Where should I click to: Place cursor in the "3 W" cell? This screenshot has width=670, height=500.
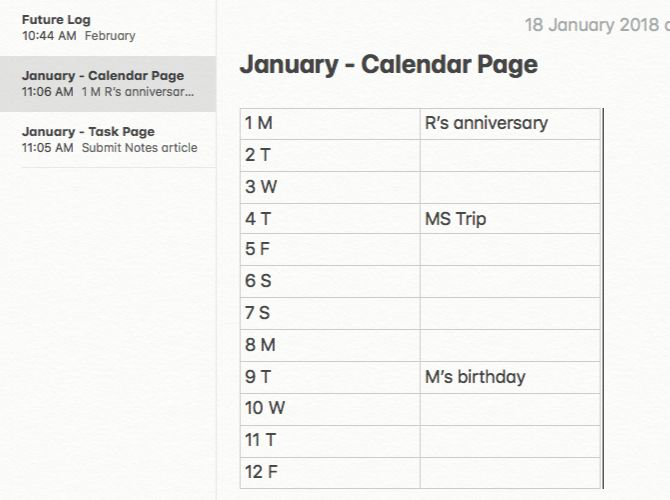pyautogui.click(x=330, y=187)
